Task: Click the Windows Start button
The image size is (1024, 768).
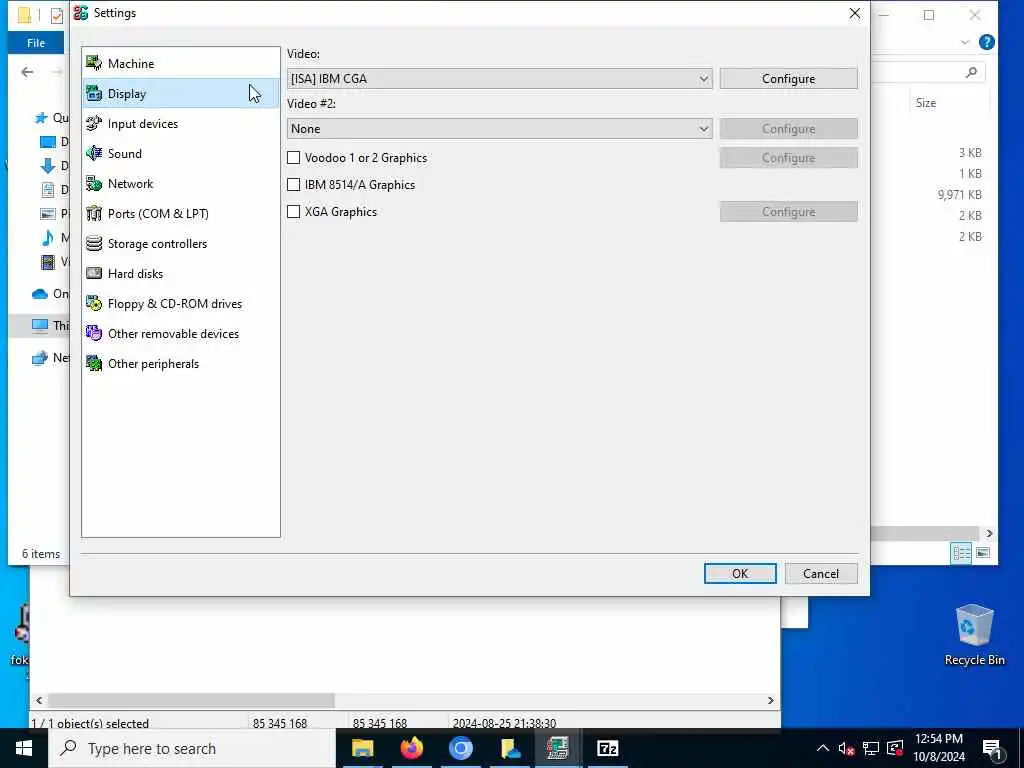Action: (24, 748)
